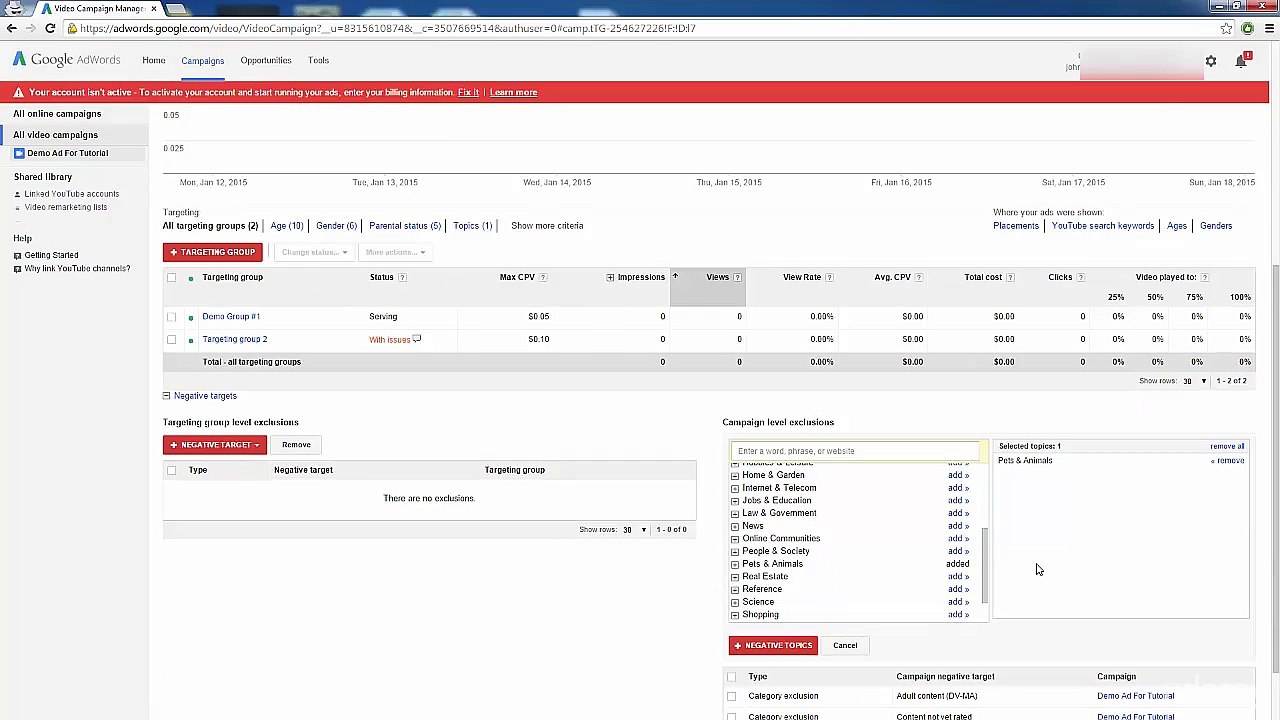Click the Negative Topics button

(x=773, y=645)
